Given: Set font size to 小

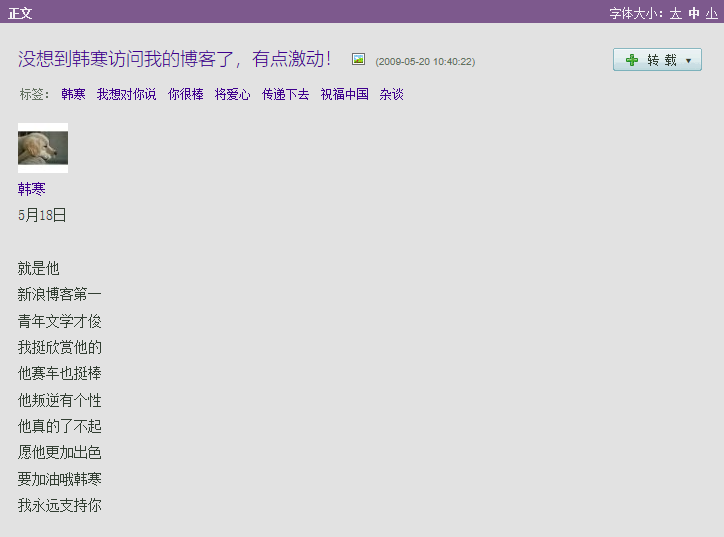Looking at the screenshot, I should coord(712,13).
